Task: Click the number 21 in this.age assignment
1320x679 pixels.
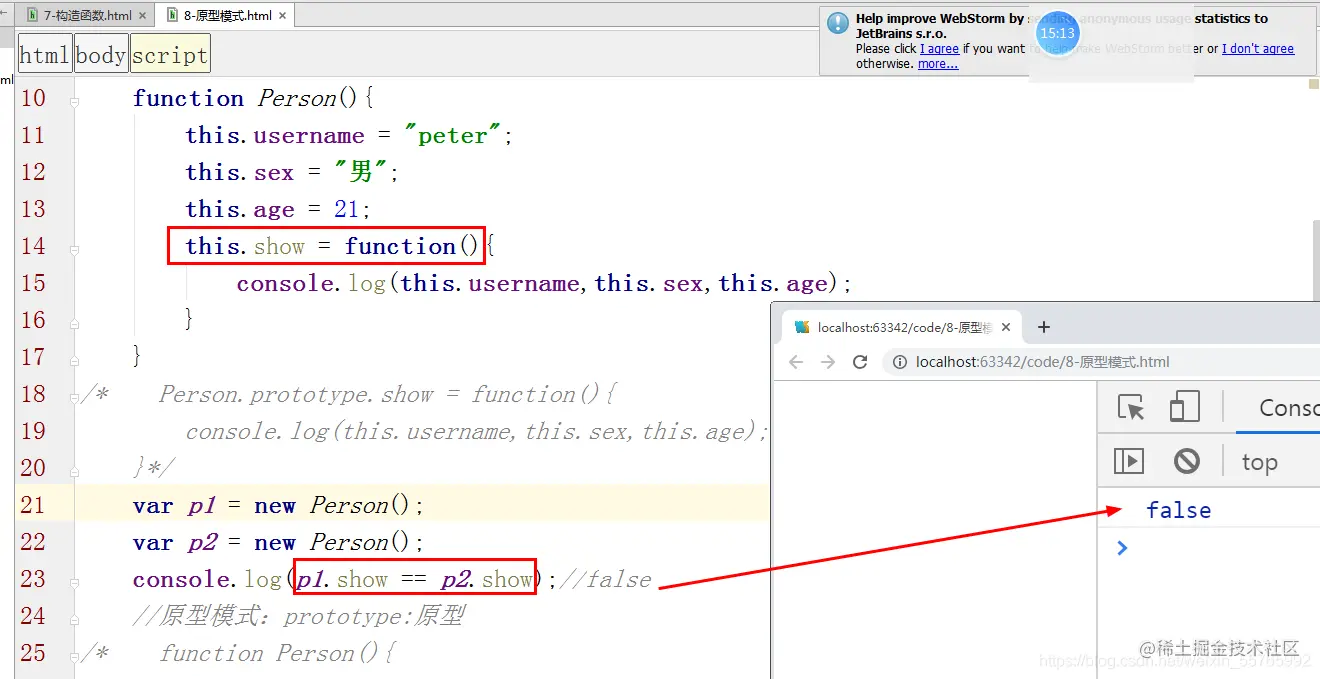Action: [x=348, y=210]
